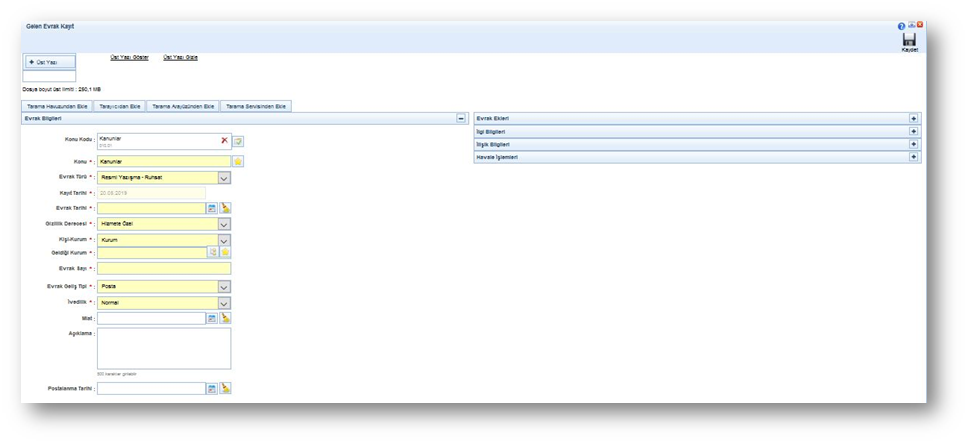Open the Evrak Türü dropdown
The height and width of the screenshot is (445, 969).
tap(224, 178)
